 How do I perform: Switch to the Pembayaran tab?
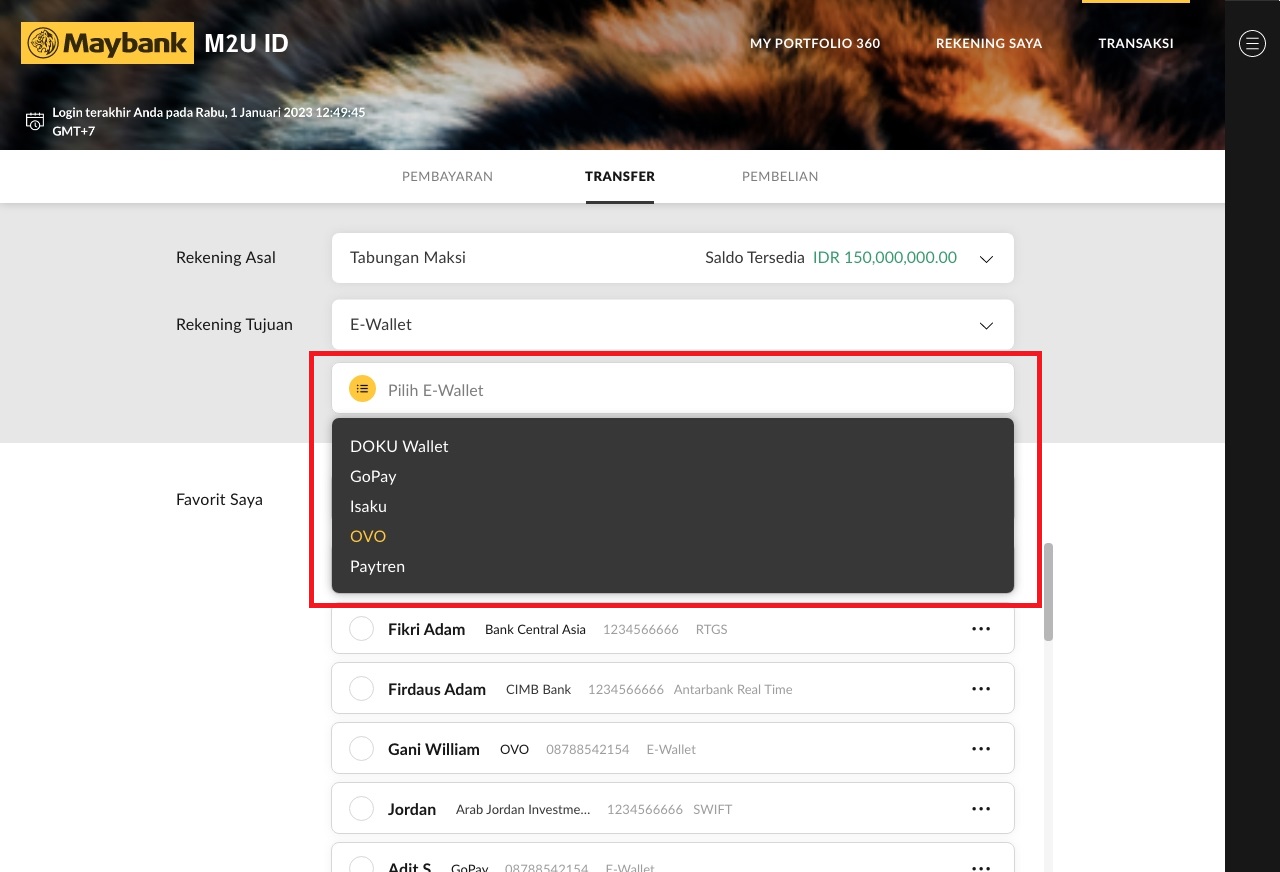point(447,176)
